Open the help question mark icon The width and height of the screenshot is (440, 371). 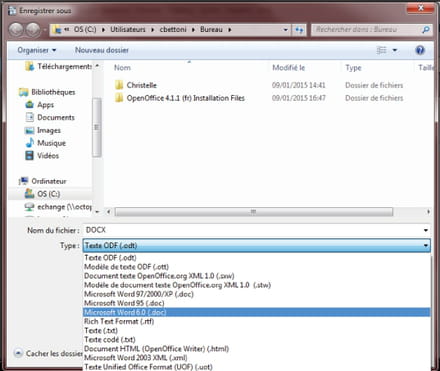[420, 50]
